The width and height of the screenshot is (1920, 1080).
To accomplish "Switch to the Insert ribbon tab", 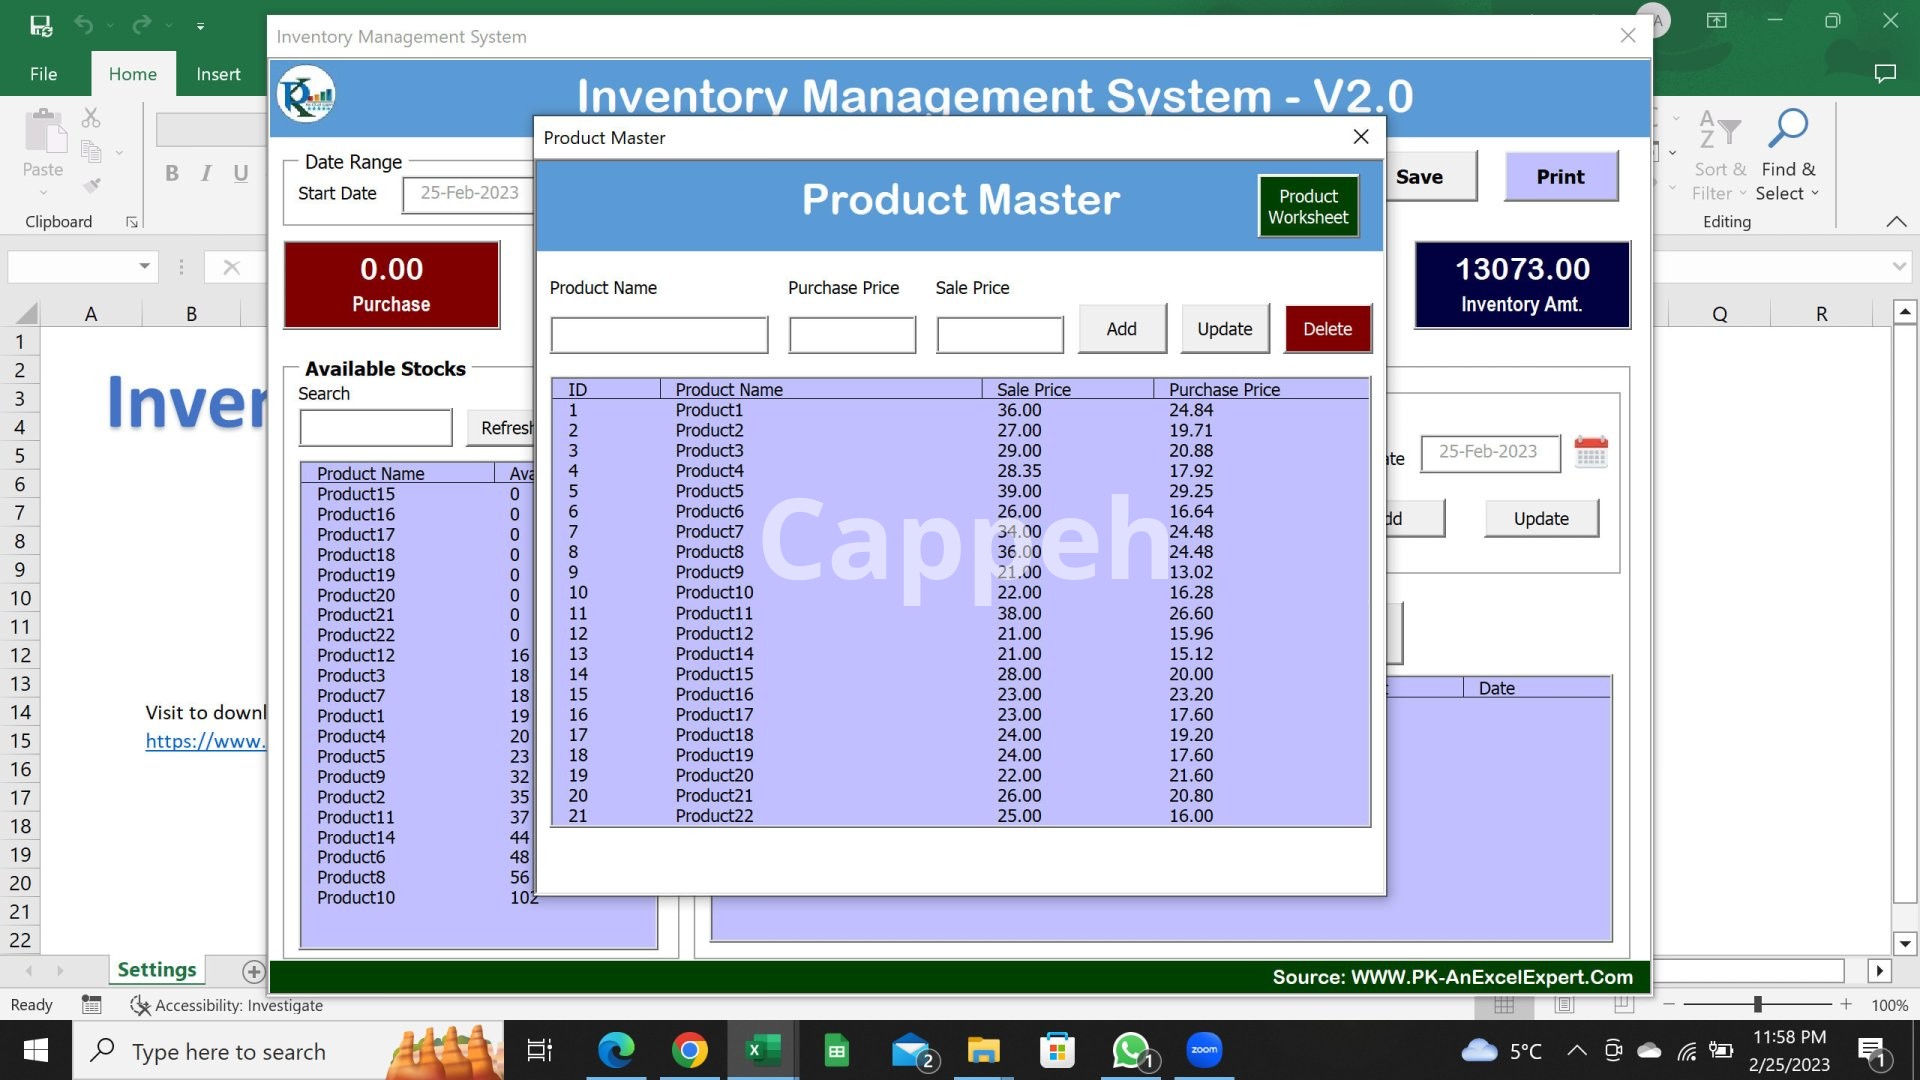I will click(218, 74).
